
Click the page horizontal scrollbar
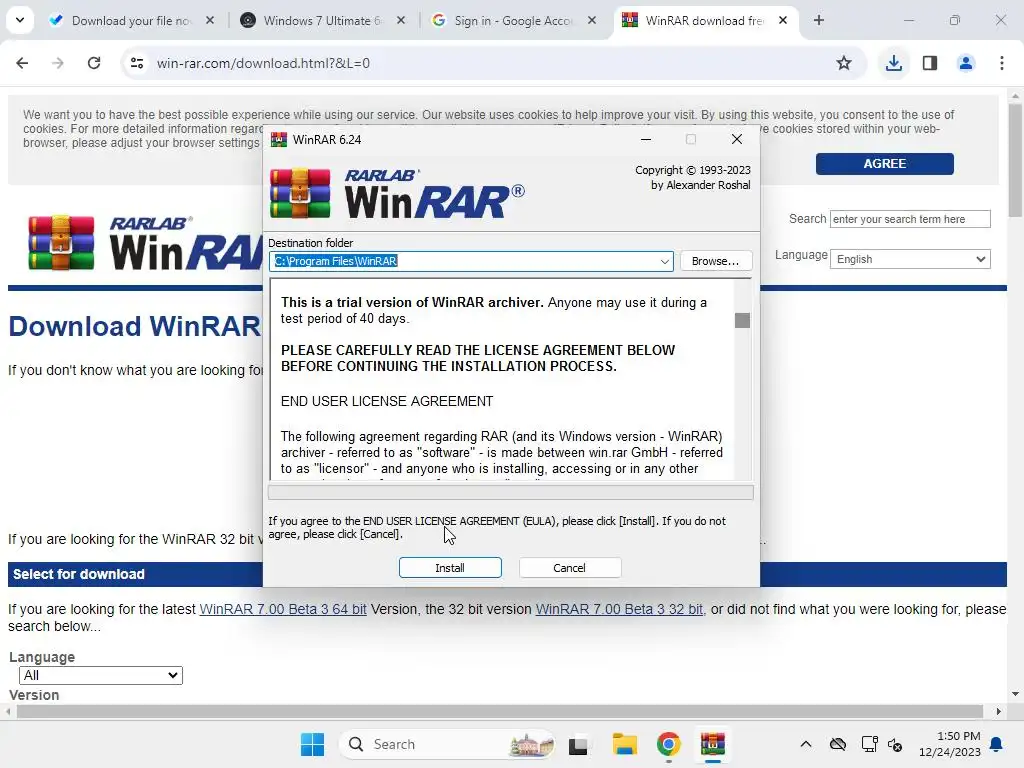(500, 712)
